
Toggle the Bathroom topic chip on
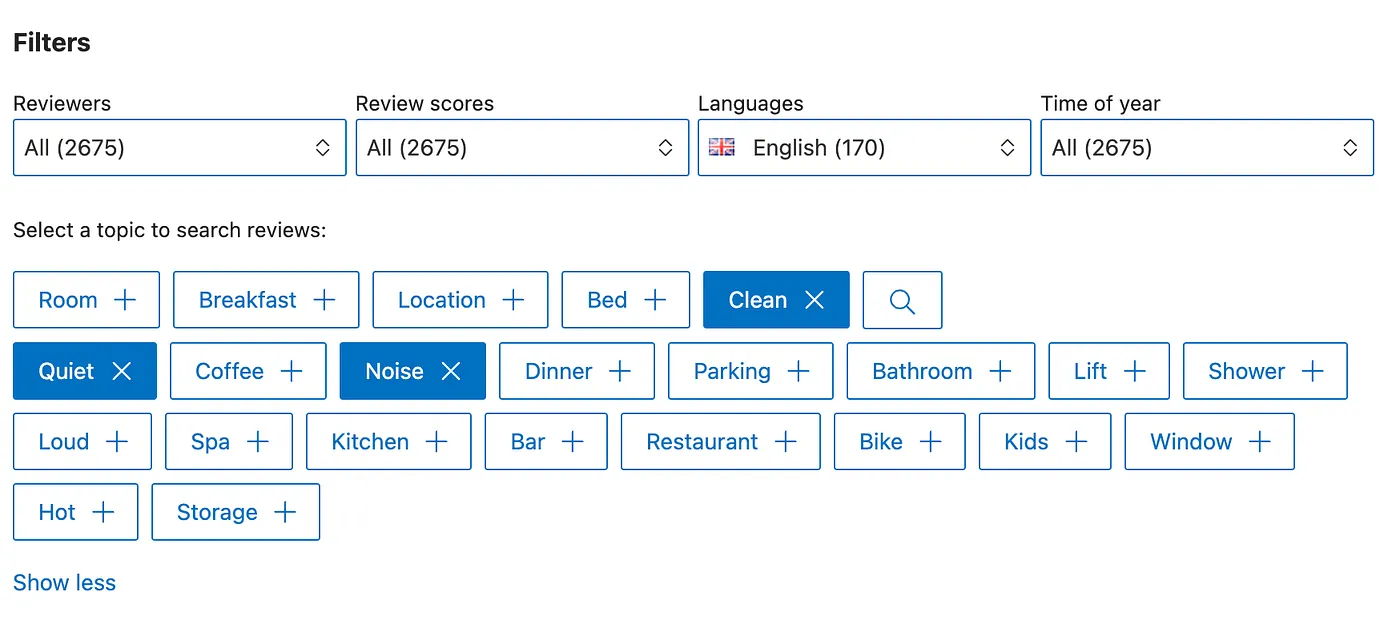(x=940, y=371)
